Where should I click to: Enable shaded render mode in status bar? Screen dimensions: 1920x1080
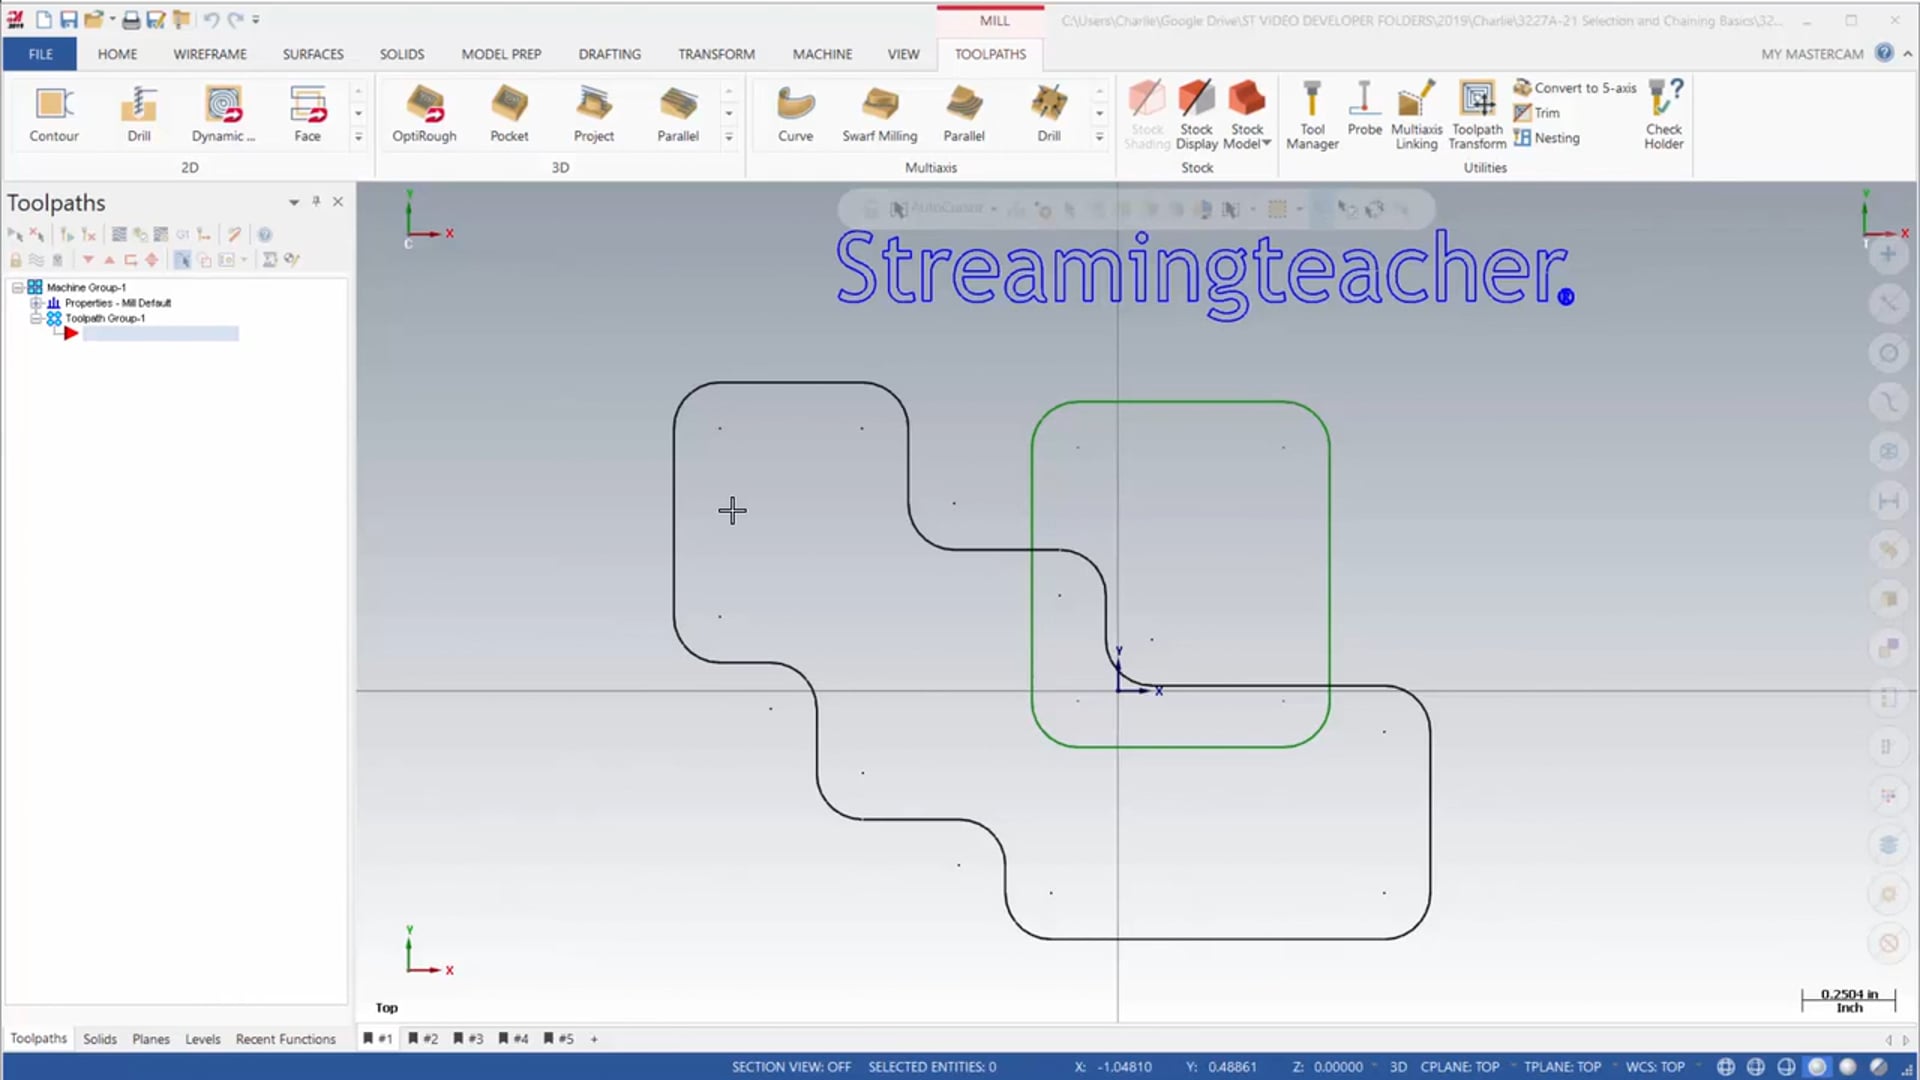1847,1067
